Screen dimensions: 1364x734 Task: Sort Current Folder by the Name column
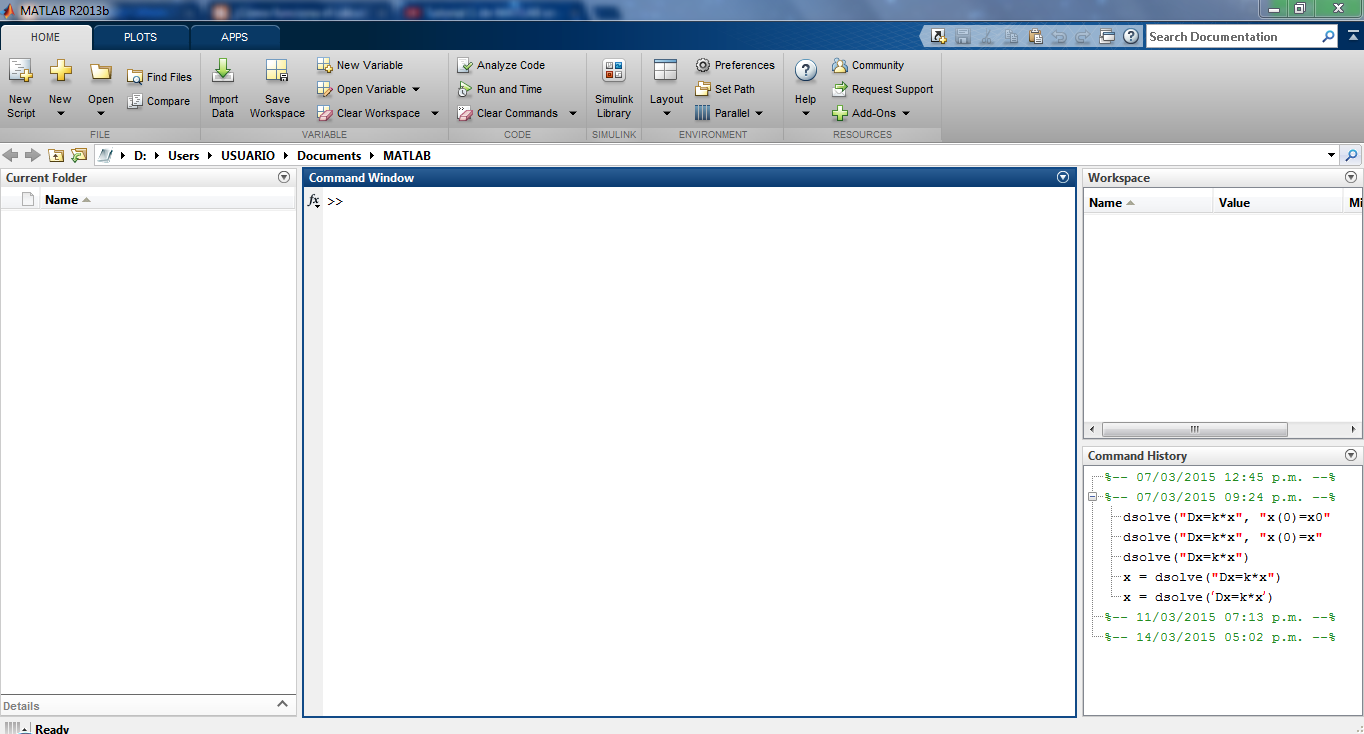pos(67,200)
